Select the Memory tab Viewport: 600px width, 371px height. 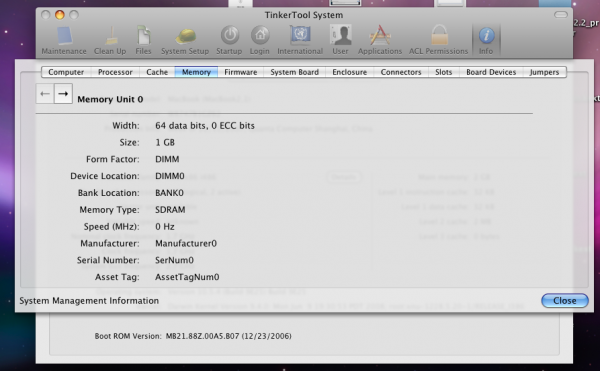coord(196,72)
